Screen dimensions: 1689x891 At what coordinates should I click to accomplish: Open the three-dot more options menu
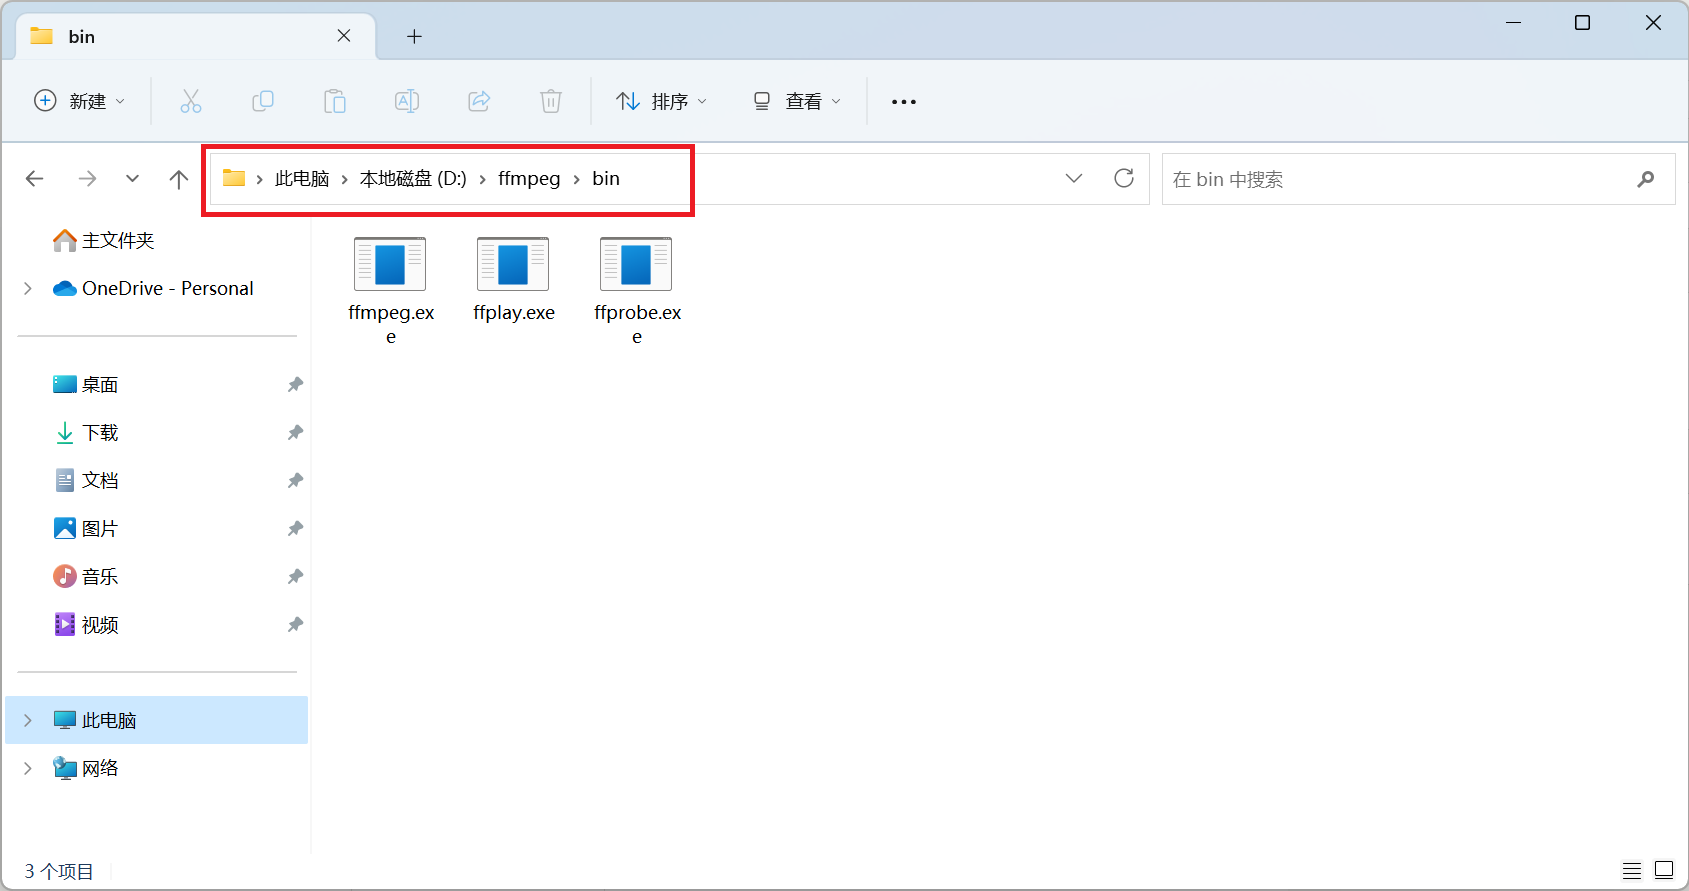point(904,101)
